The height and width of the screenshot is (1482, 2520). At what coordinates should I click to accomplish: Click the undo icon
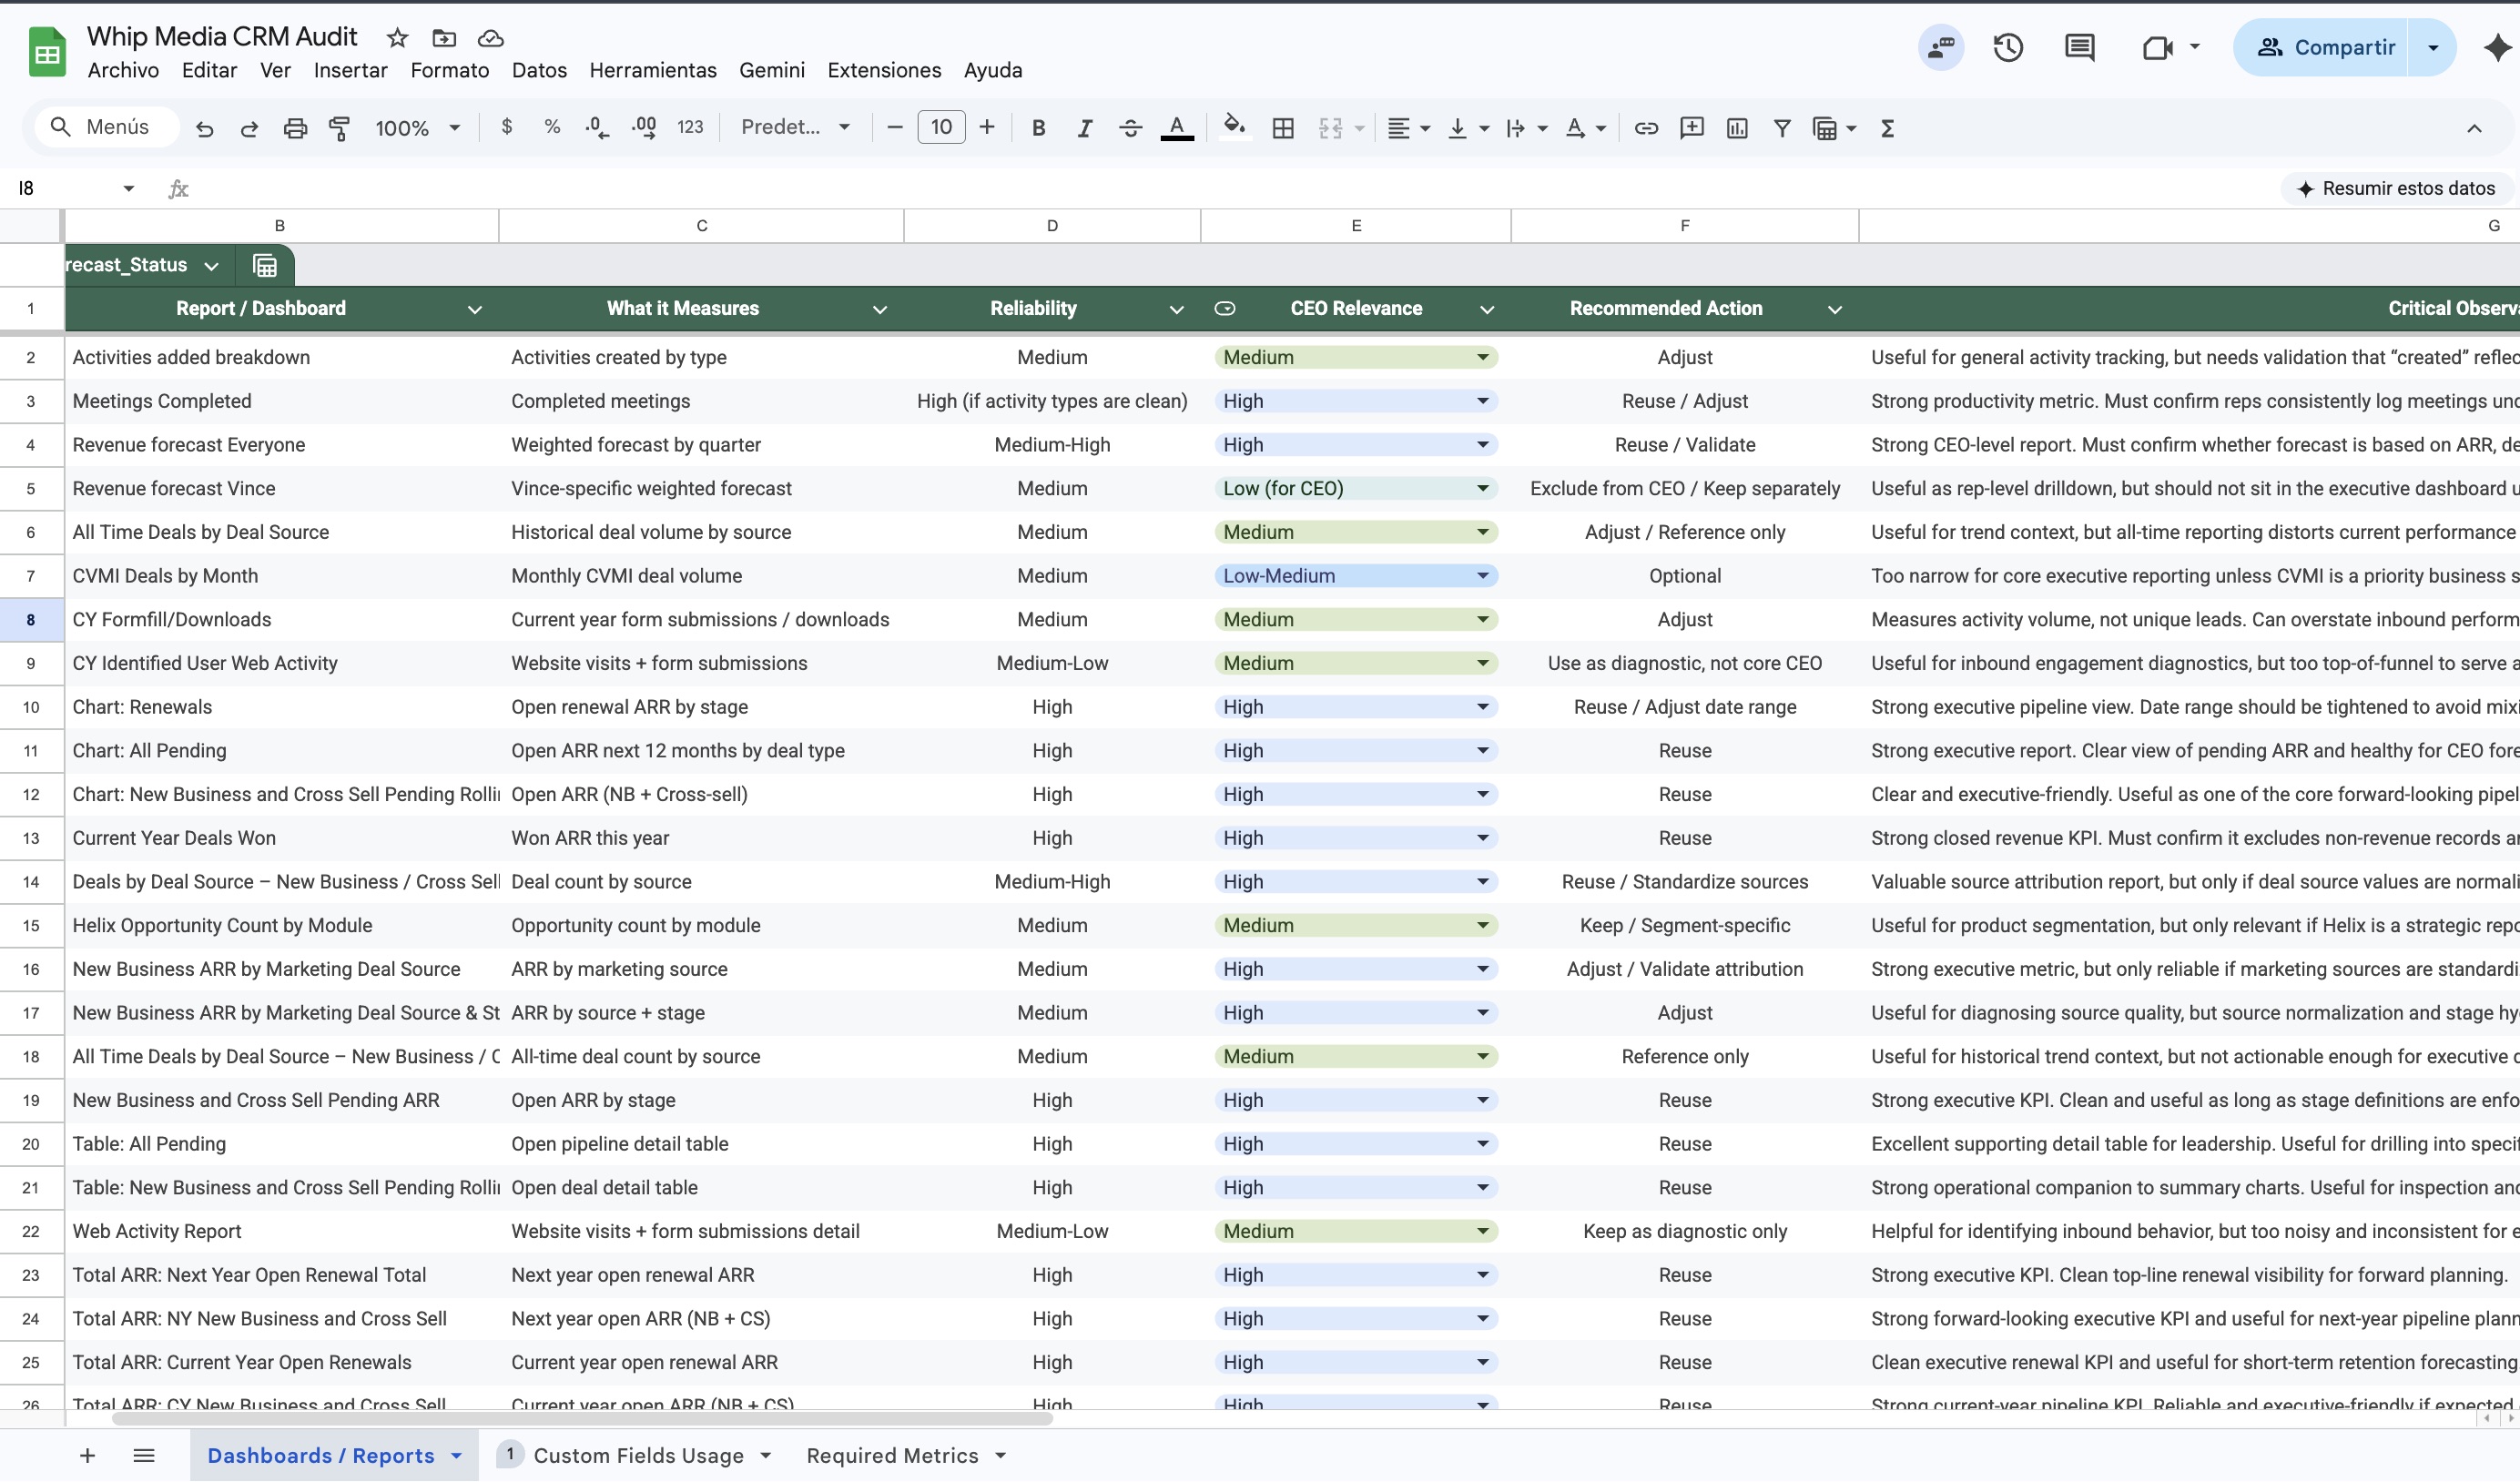click(205, 128)
